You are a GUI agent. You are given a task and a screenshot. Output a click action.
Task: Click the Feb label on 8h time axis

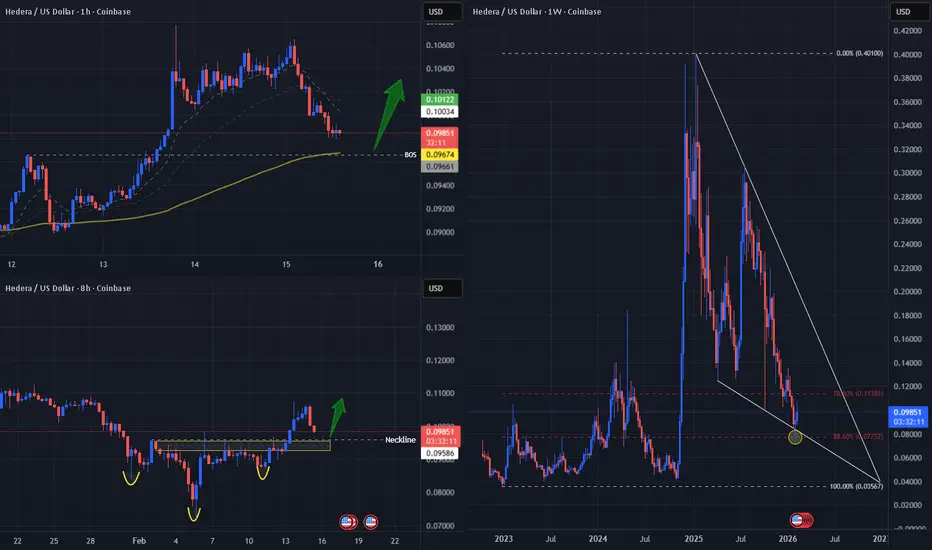point(139,541)
